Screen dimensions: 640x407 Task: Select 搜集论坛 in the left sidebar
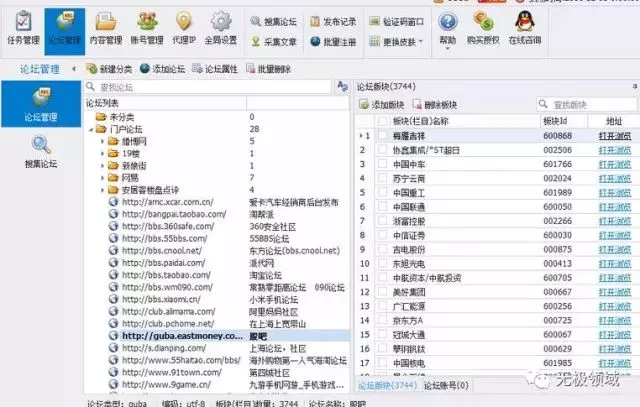(x=41, y=151)
